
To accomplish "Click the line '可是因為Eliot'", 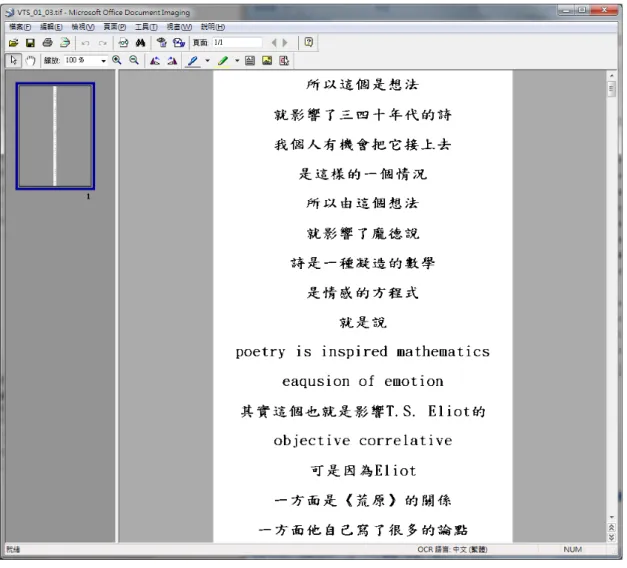I will pos(363,471).
